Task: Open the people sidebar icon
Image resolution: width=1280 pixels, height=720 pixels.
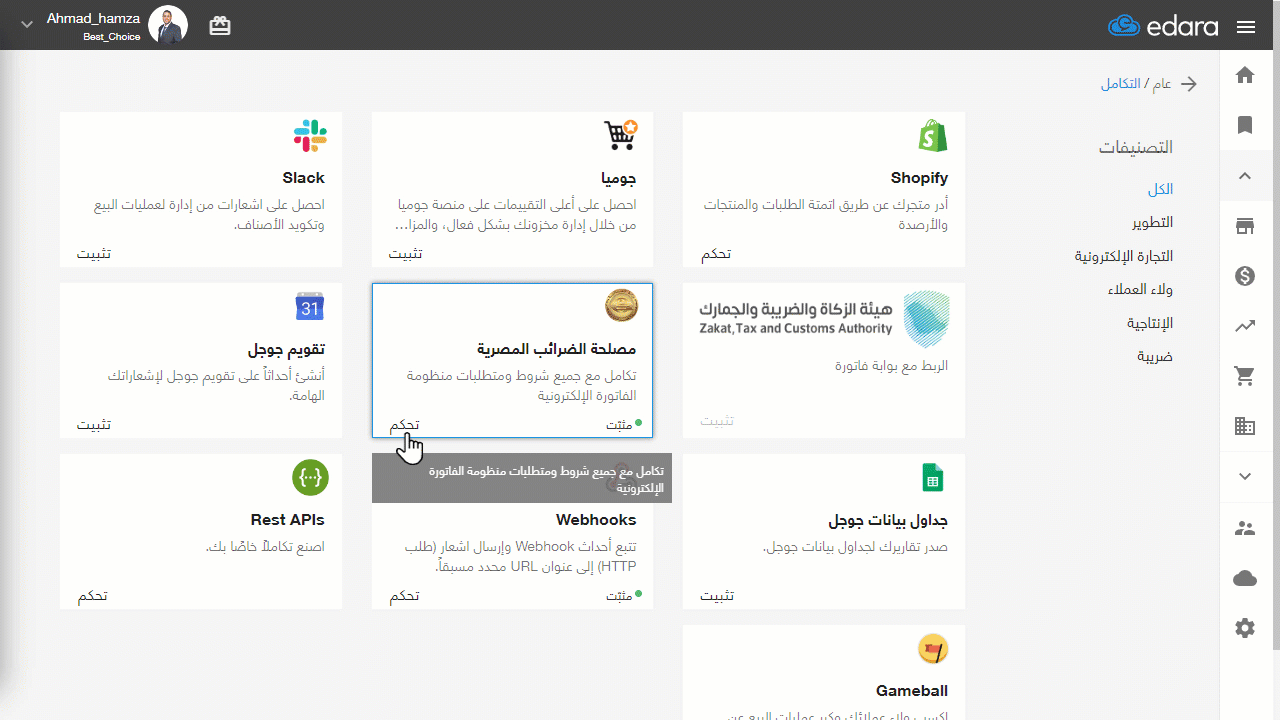Action: tap(1245, 528)
